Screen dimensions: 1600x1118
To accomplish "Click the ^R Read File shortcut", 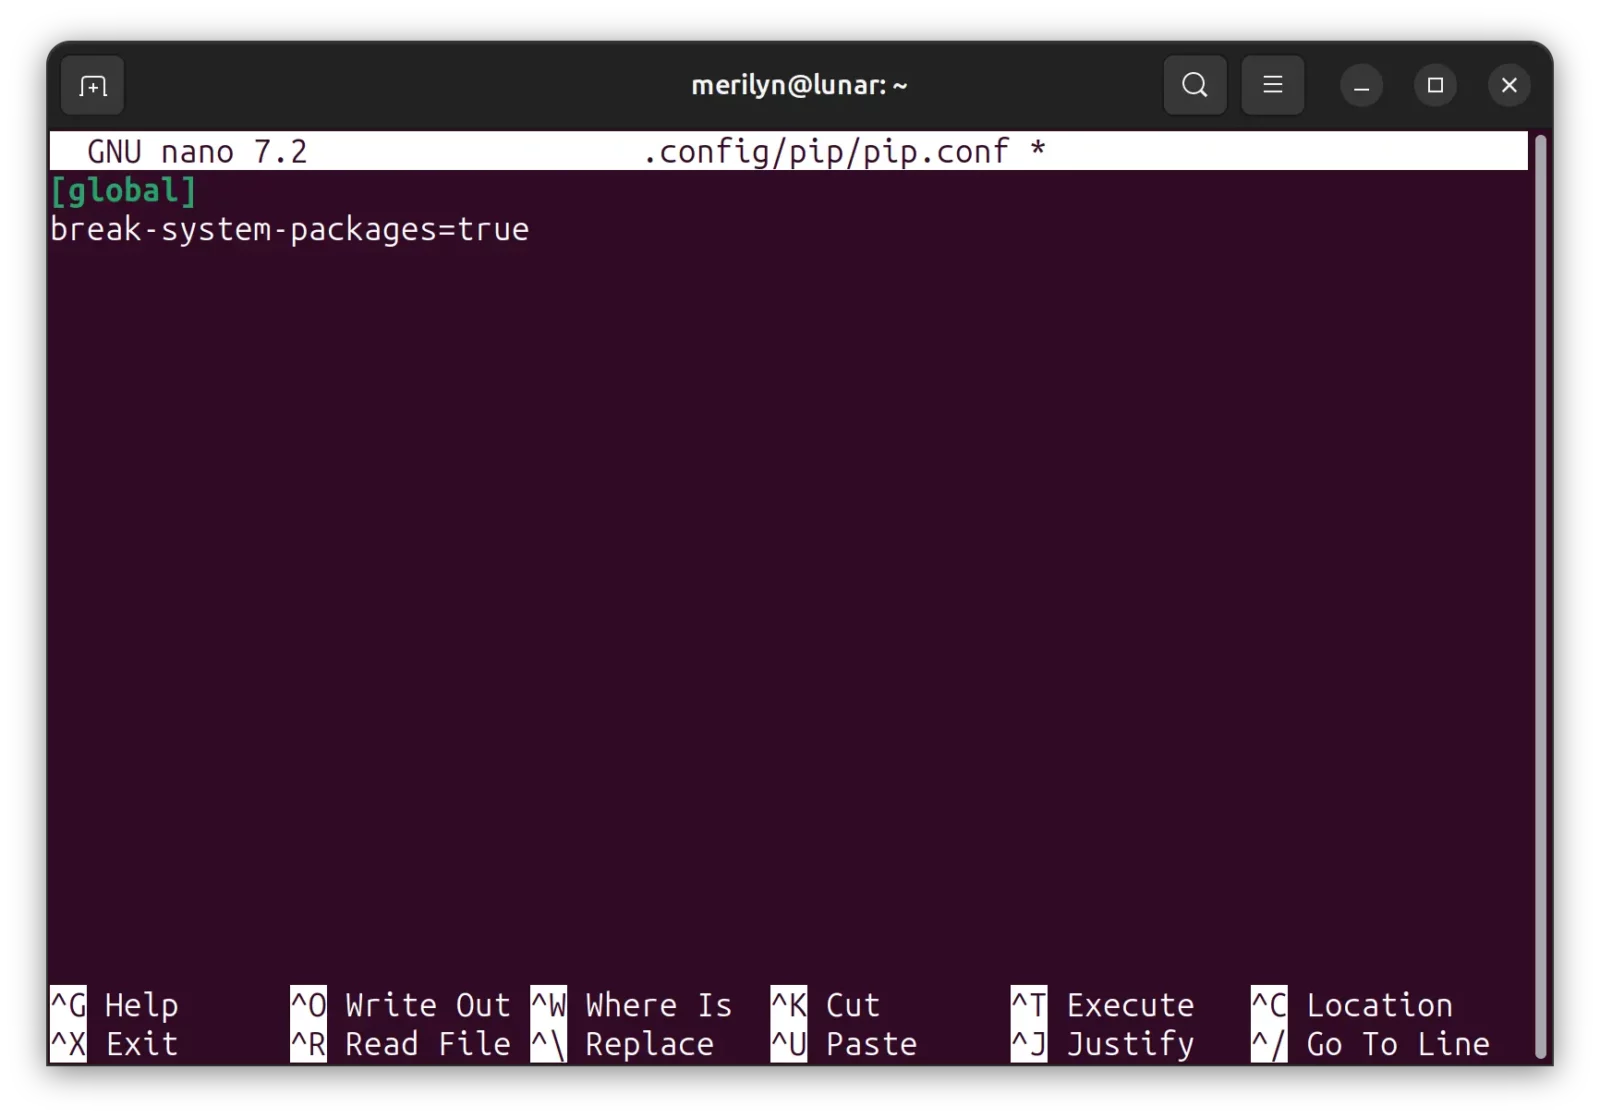I will (x=400, y=1044).
